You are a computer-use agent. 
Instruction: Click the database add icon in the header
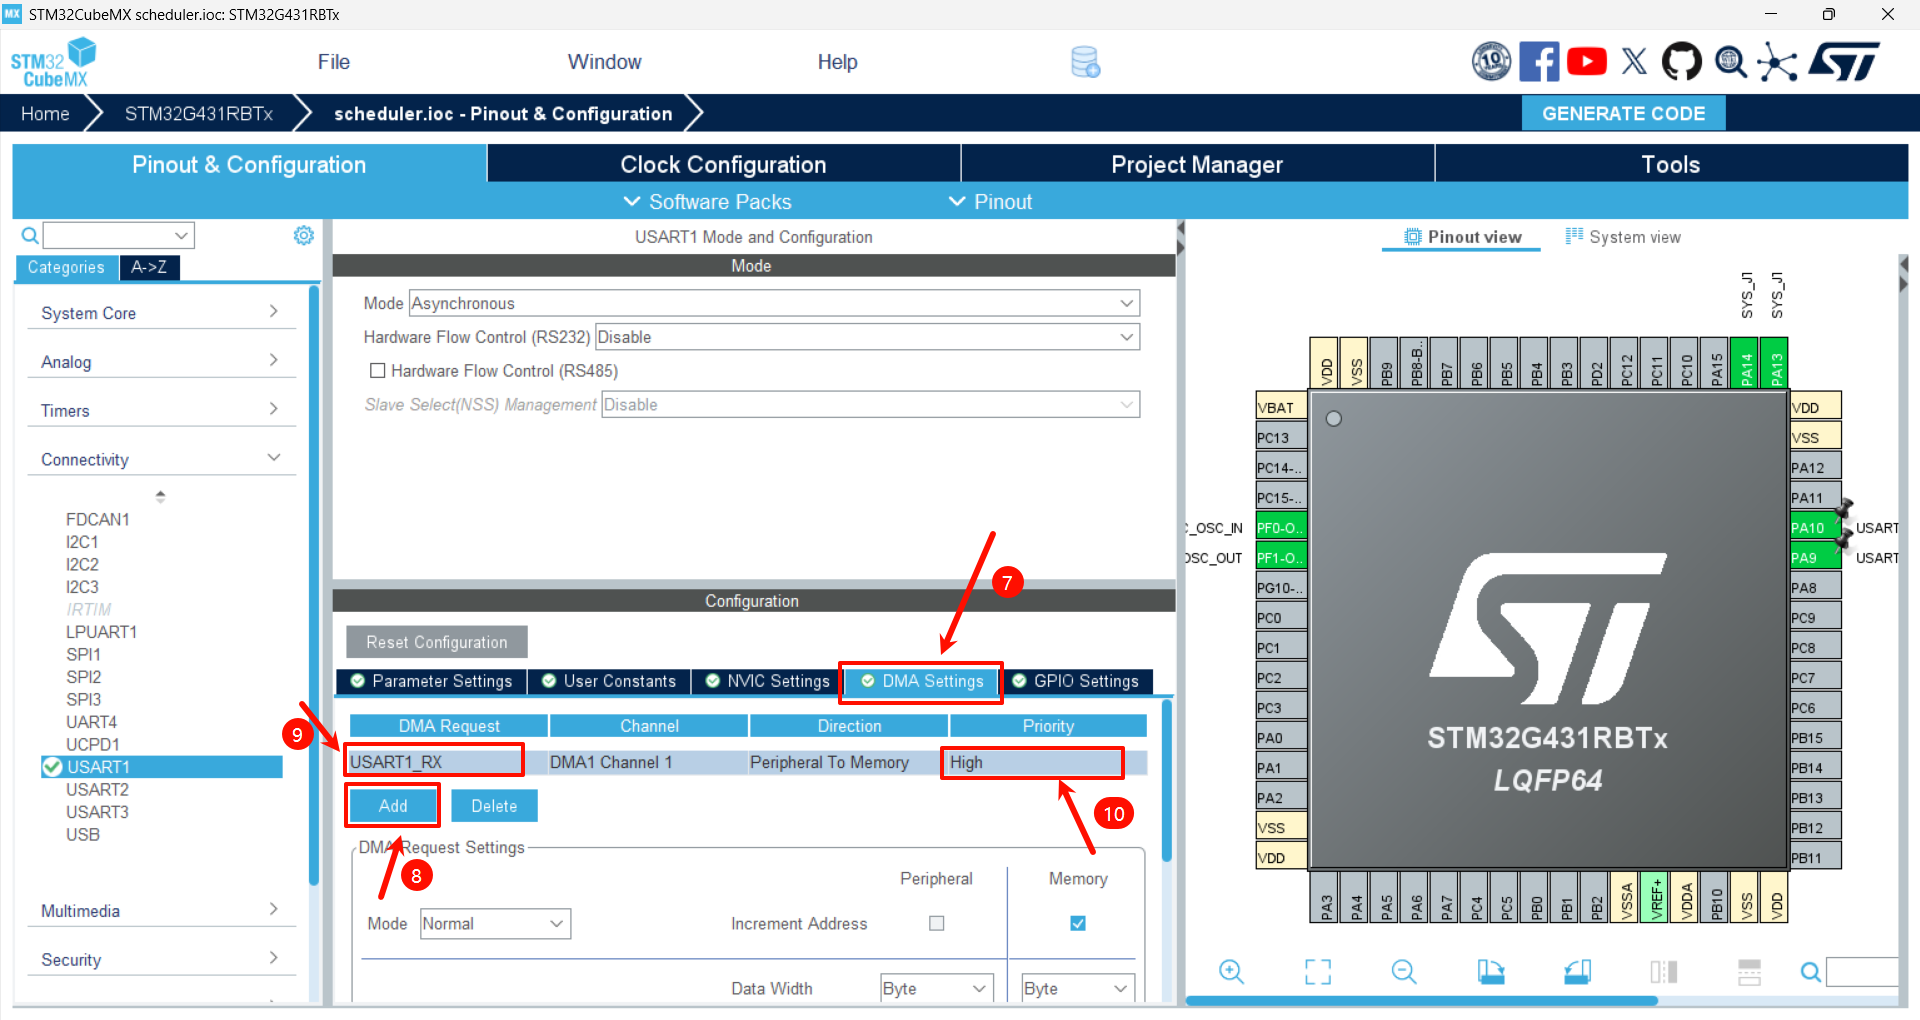1085,62
